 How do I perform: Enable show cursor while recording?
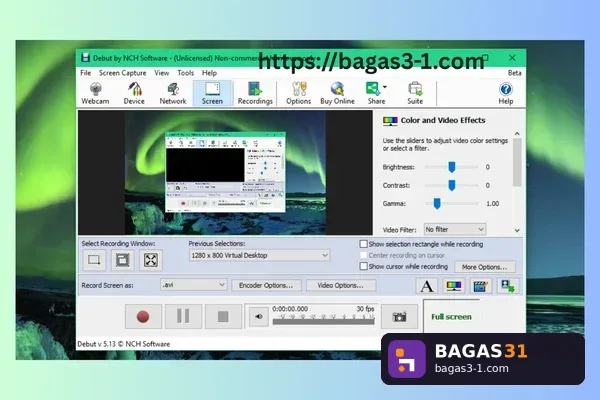click(x=364, y=266)
